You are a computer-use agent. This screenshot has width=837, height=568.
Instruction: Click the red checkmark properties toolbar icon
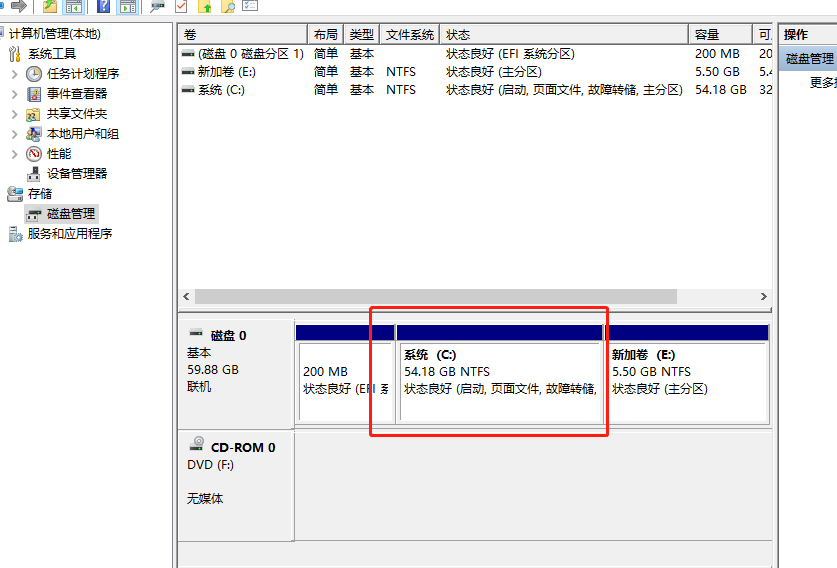(181, 6)
